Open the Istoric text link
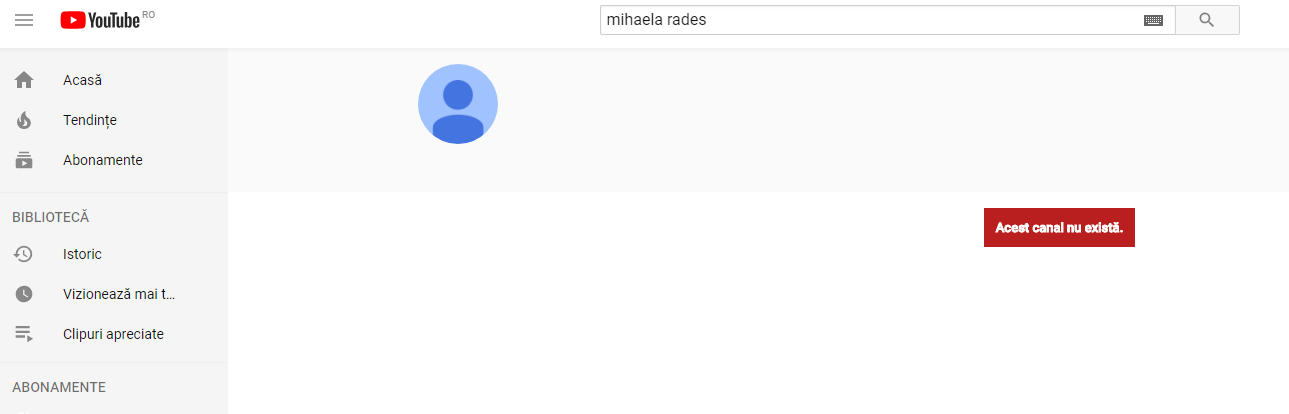 82,254
